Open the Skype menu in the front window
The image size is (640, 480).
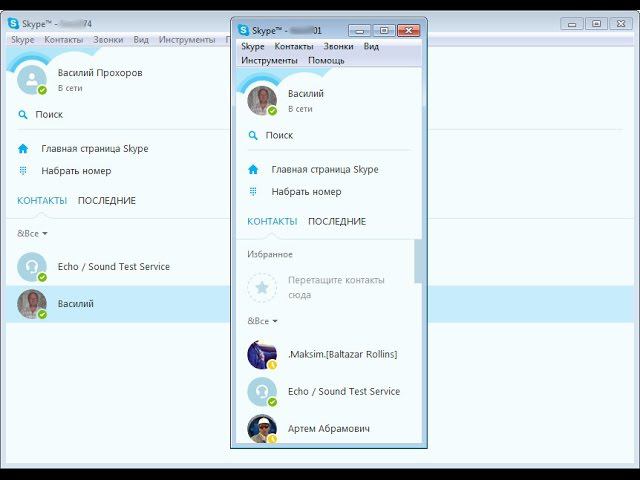coord(253,47)
